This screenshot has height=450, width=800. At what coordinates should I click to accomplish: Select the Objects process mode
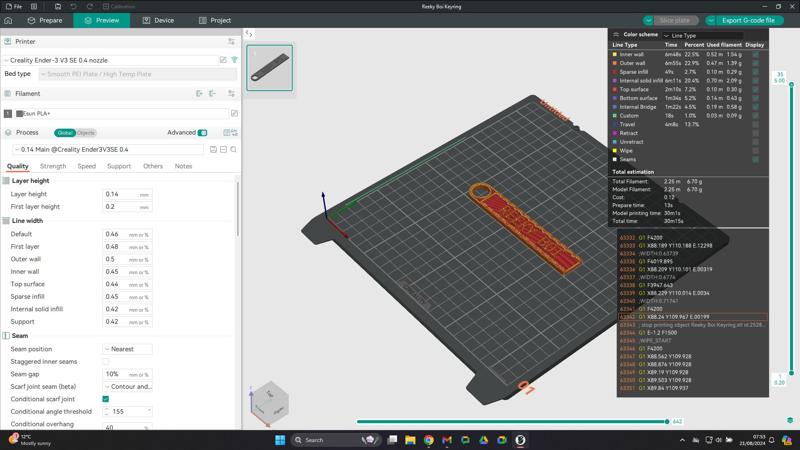(x=86, y=133)
